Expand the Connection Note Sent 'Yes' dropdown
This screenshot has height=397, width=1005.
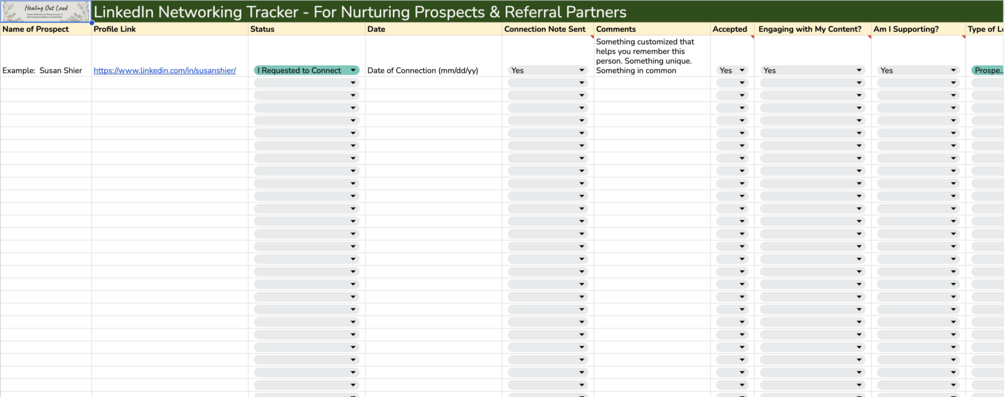[x=548, y=71]
